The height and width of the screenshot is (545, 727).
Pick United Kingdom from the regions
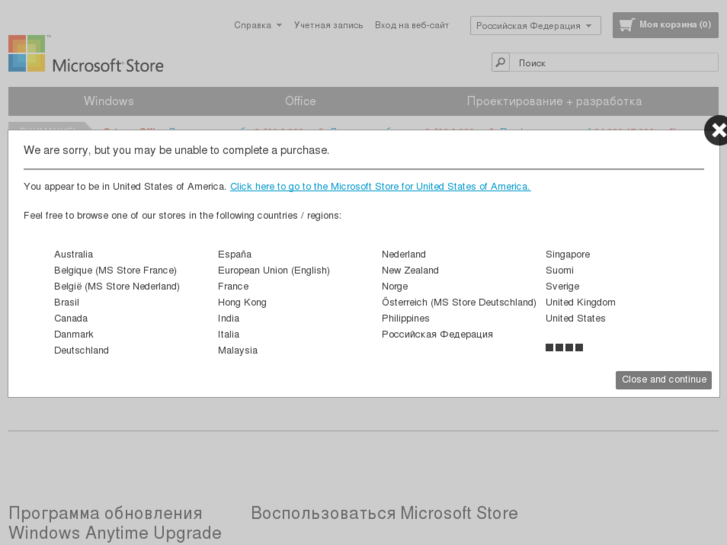pos(580,303)
